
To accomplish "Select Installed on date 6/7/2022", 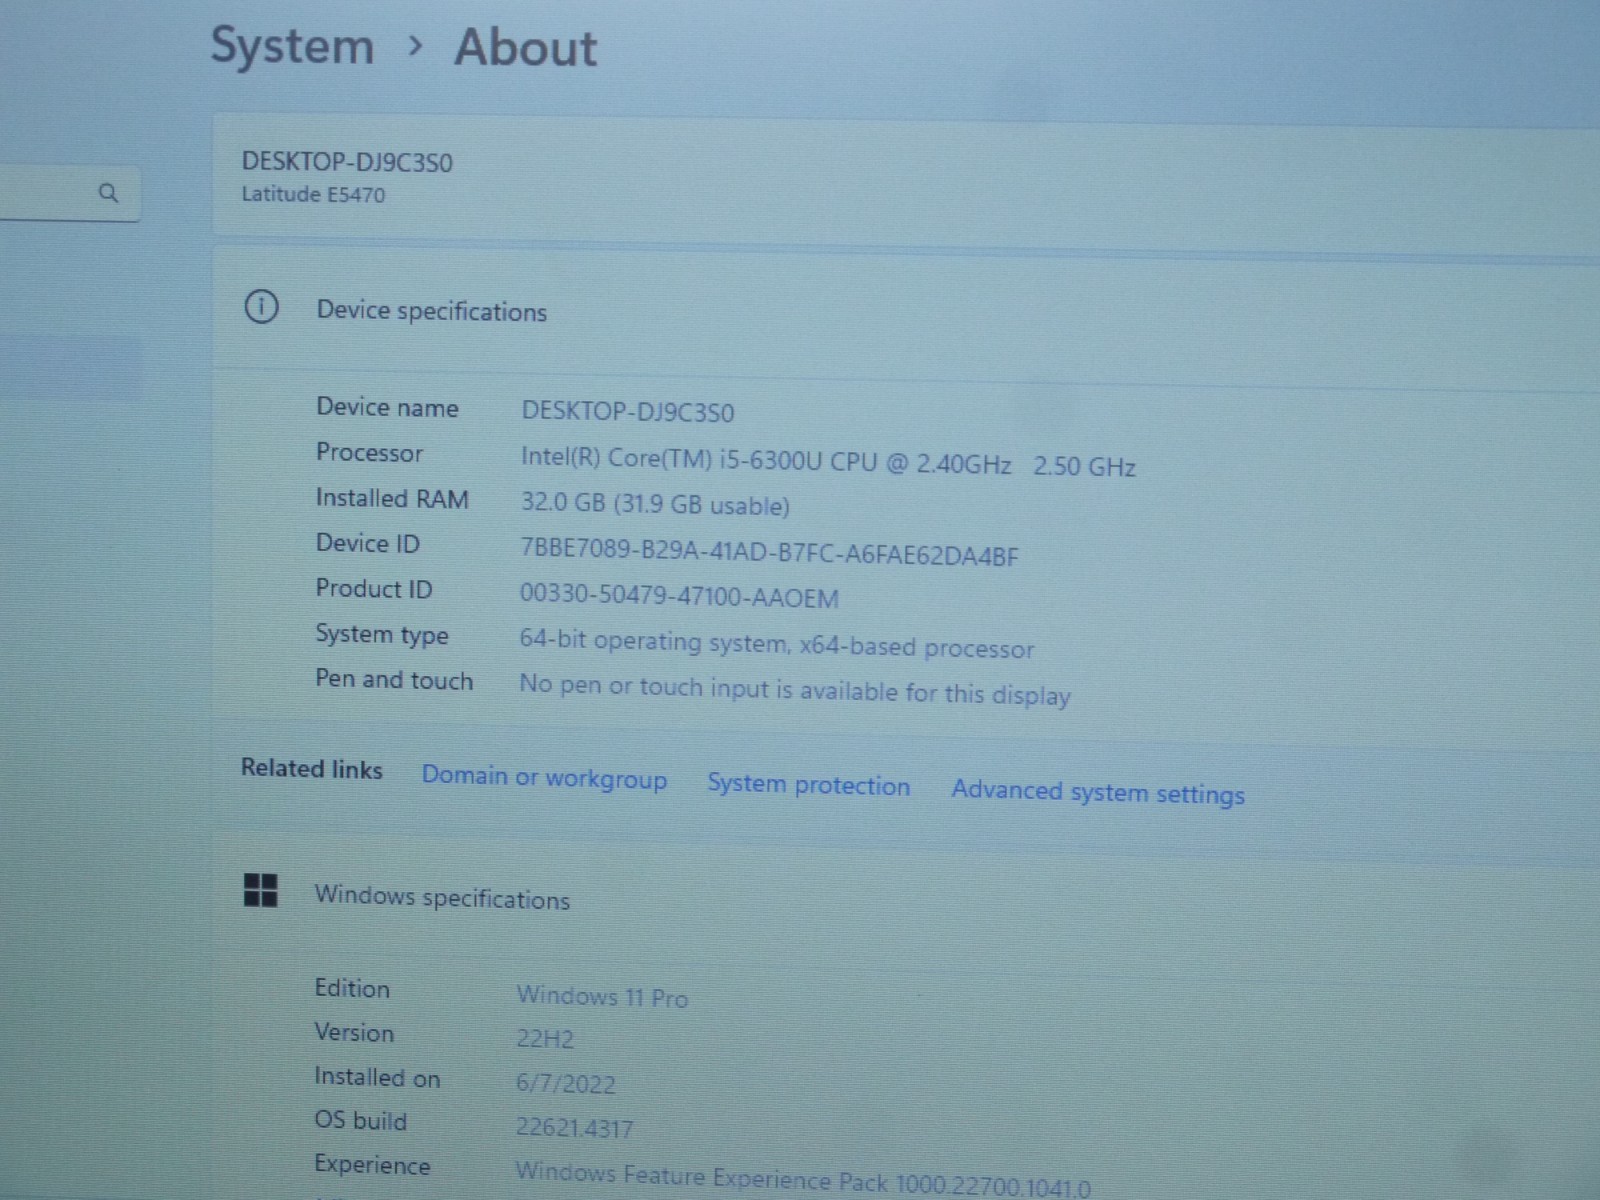I will pos(566,1083).
